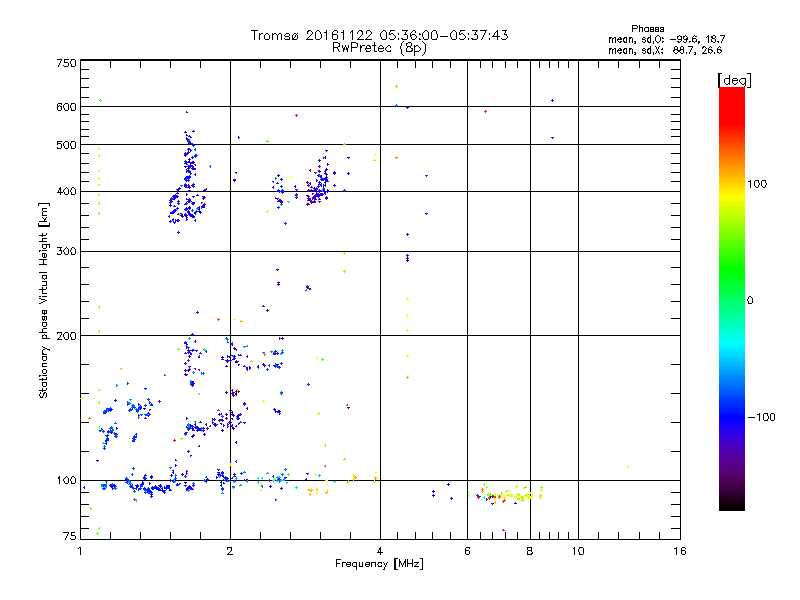Click the '16' x-axis tick label
This screenshot has width=800, height=600.
pos(680,551)
